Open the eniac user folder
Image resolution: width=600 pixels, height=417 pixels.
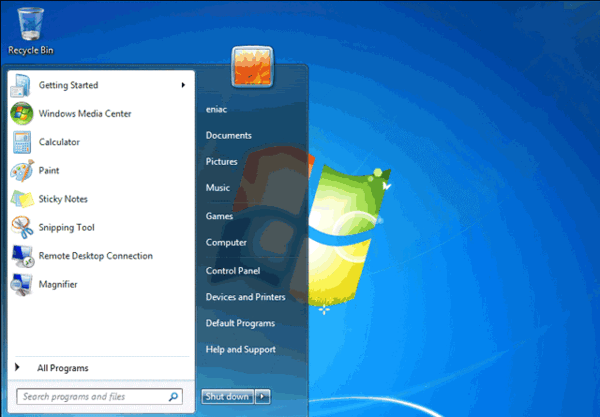tap(216, 109)
